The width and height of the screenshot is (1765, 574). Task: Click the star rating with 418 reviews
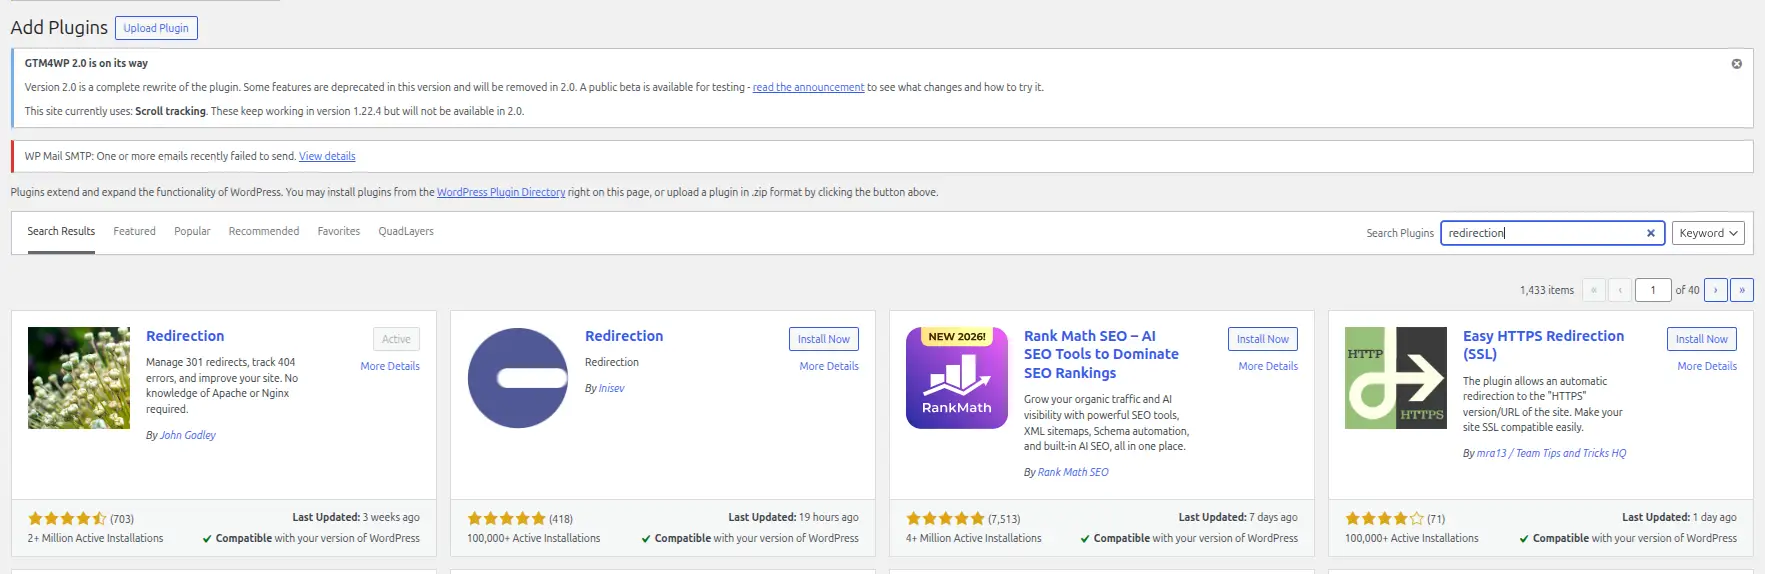(x=506, y=518)
